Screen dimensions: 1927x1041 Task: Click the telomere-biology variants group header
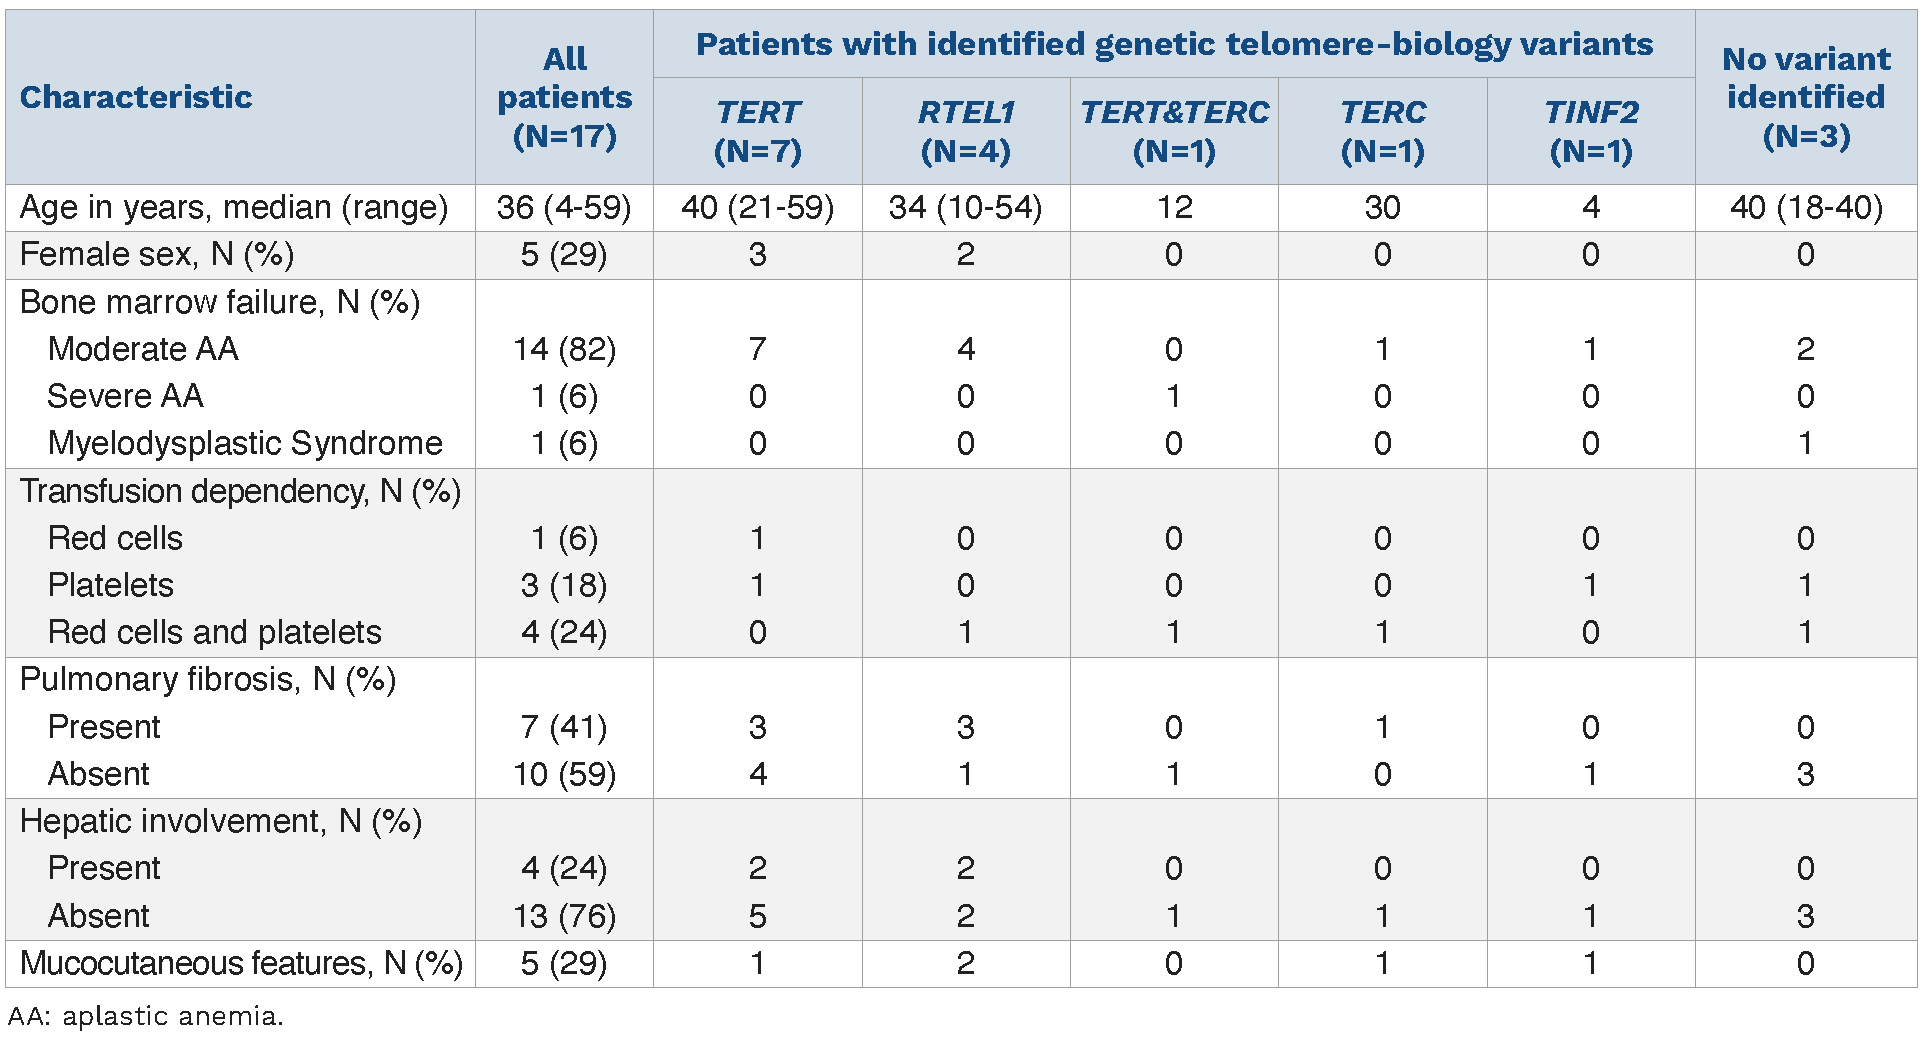click(x=1174, y=44)
